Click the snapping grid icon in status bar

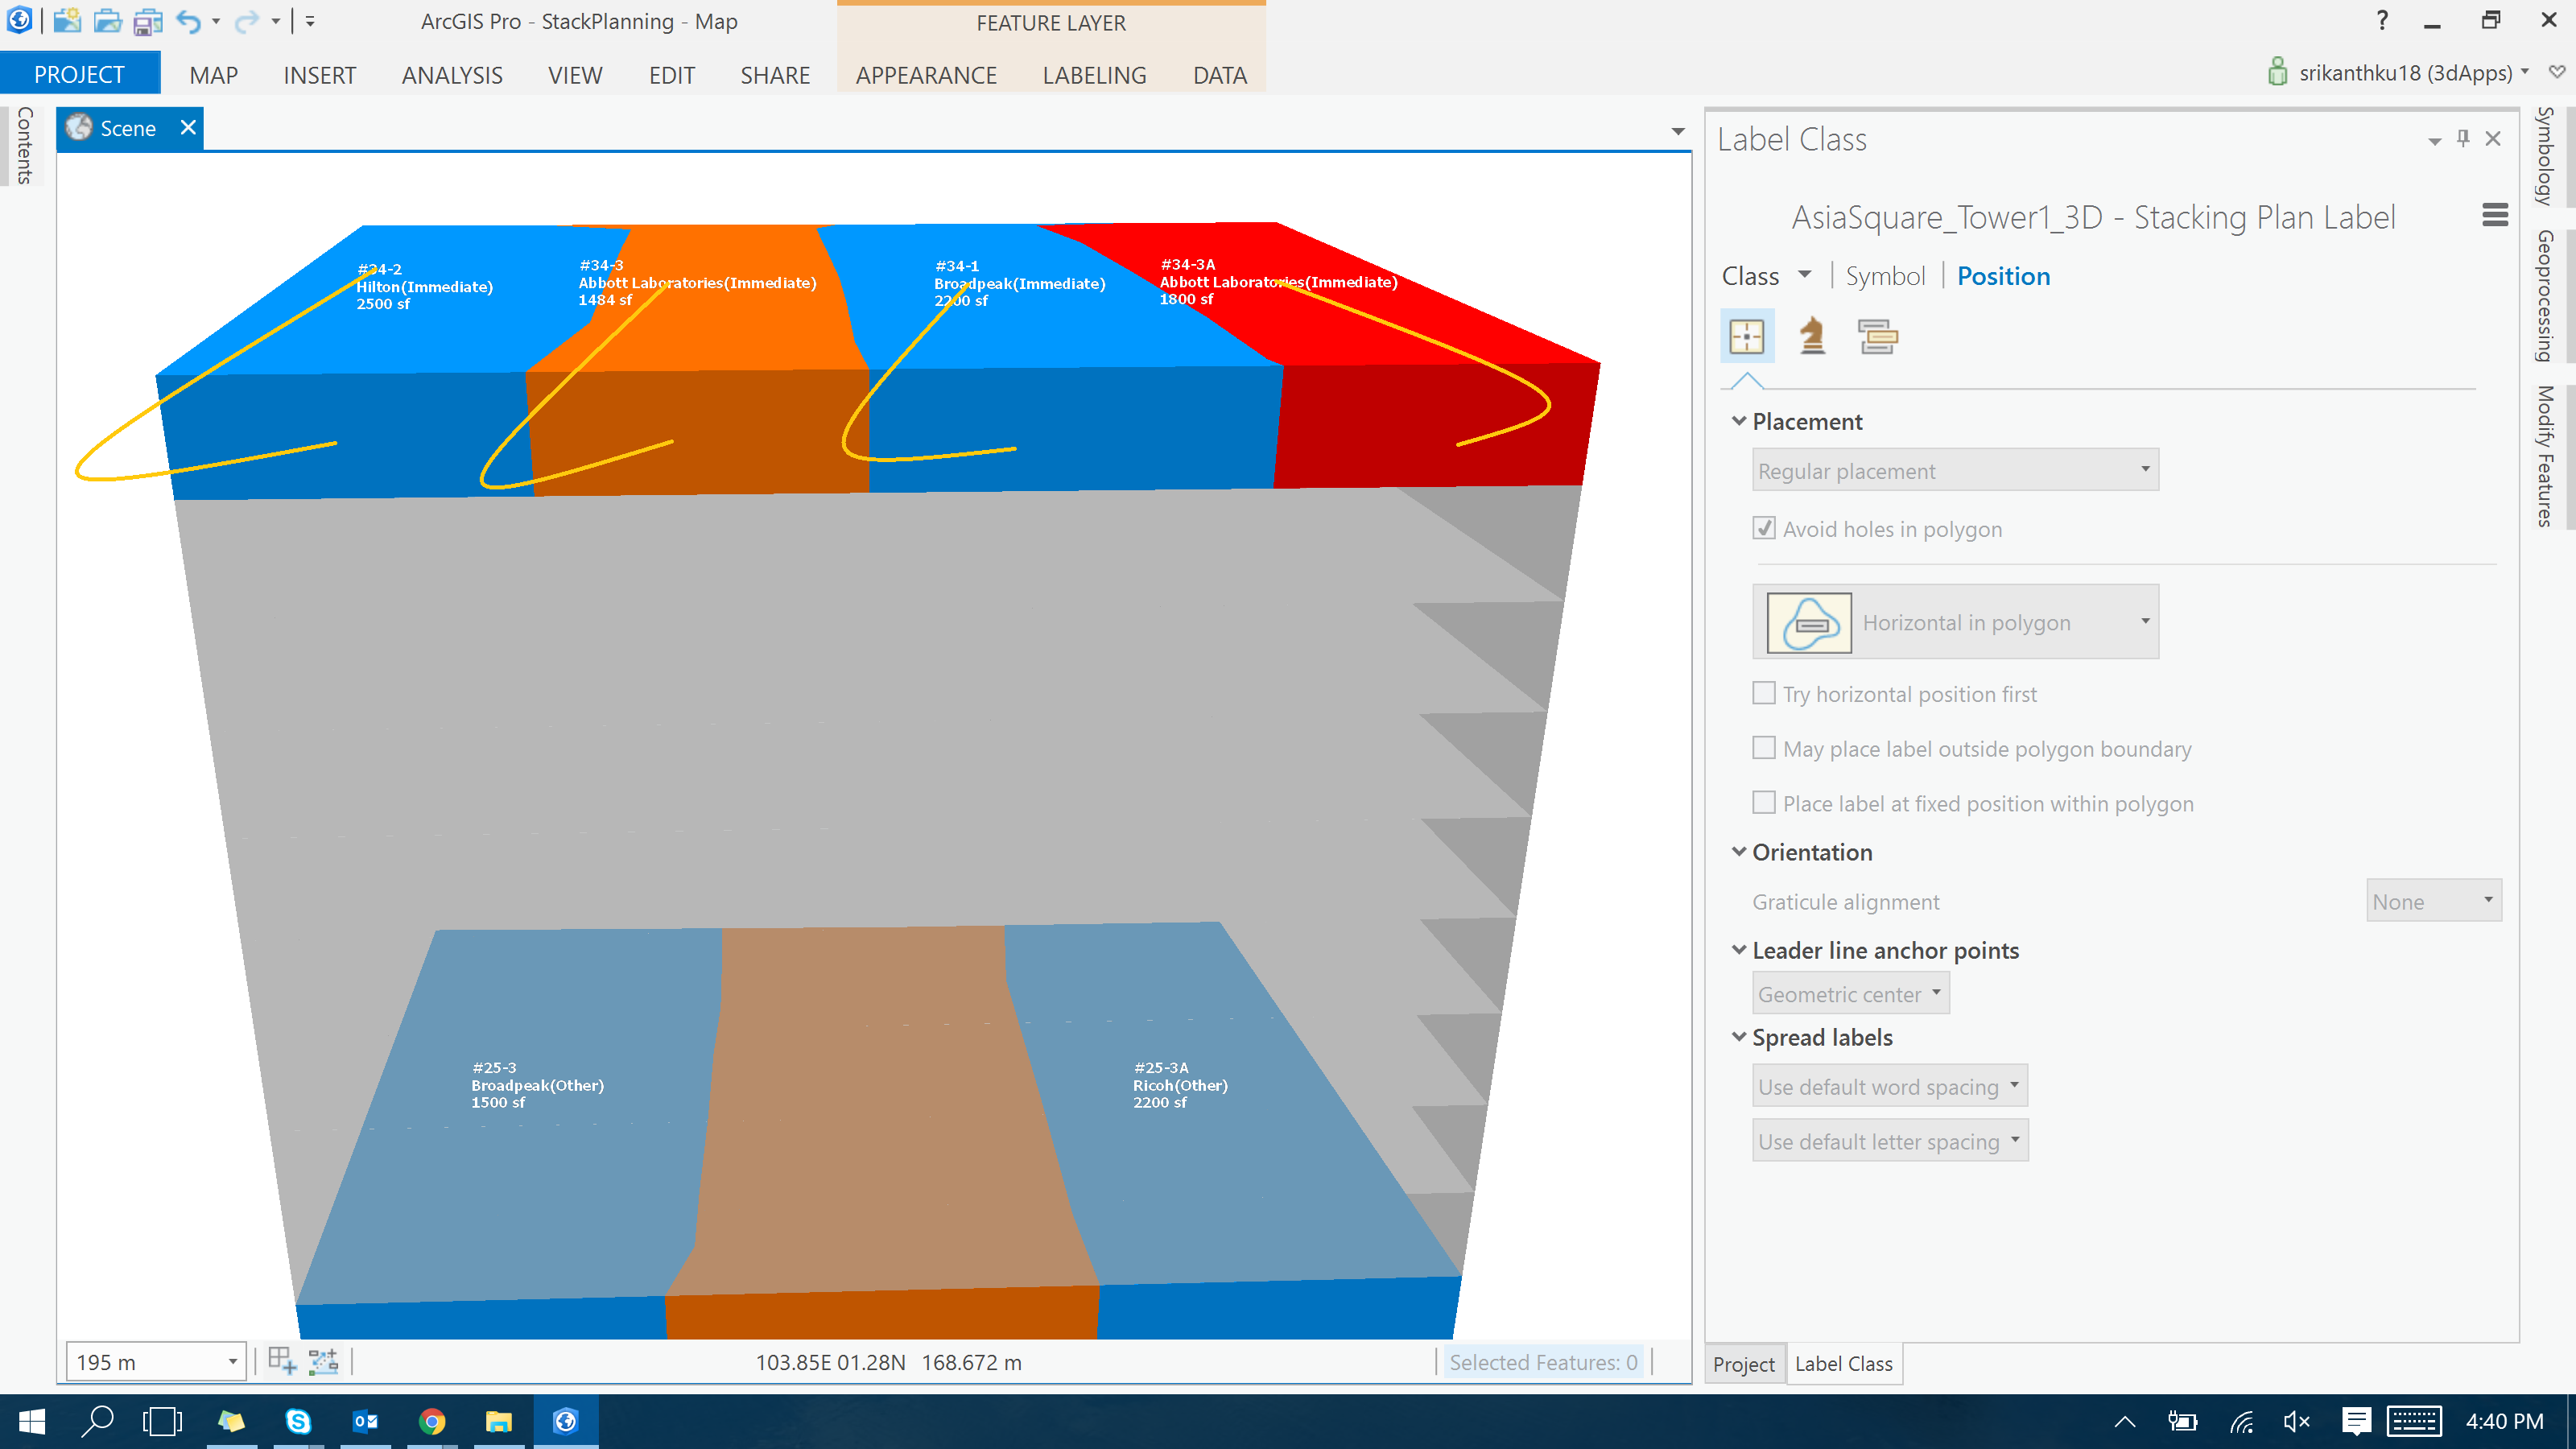point(282,1361)
